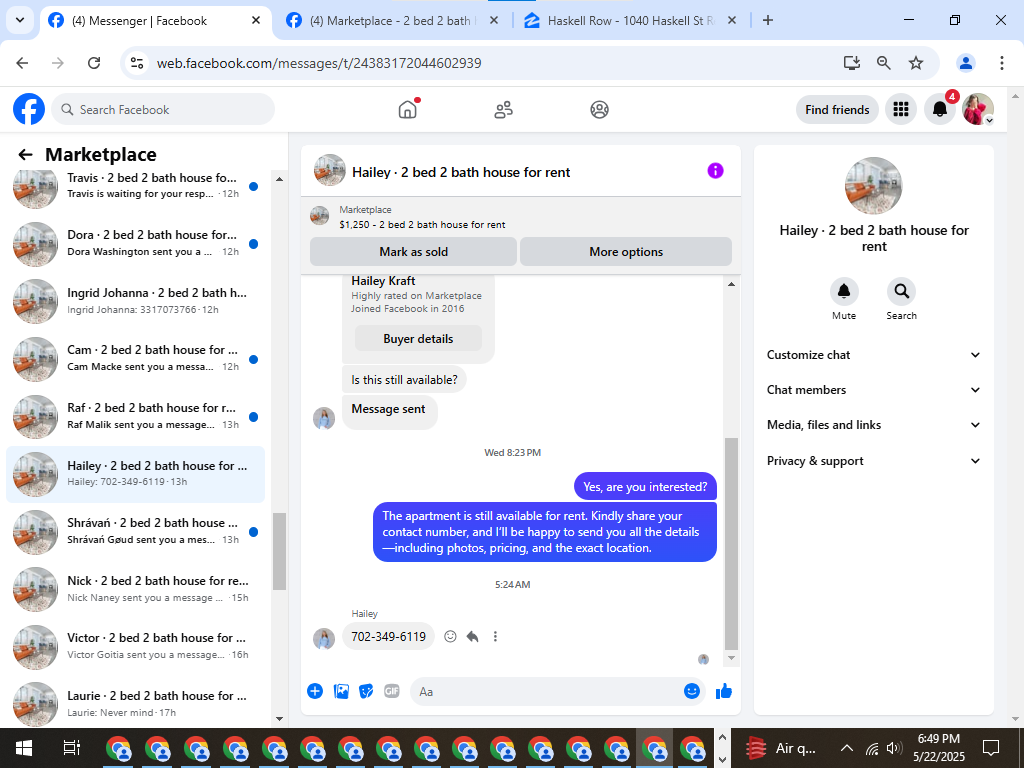Click the Search Facebook field
Image resolution: width=1024 pixels, height=768 pixels.
[x=163, y=109]
